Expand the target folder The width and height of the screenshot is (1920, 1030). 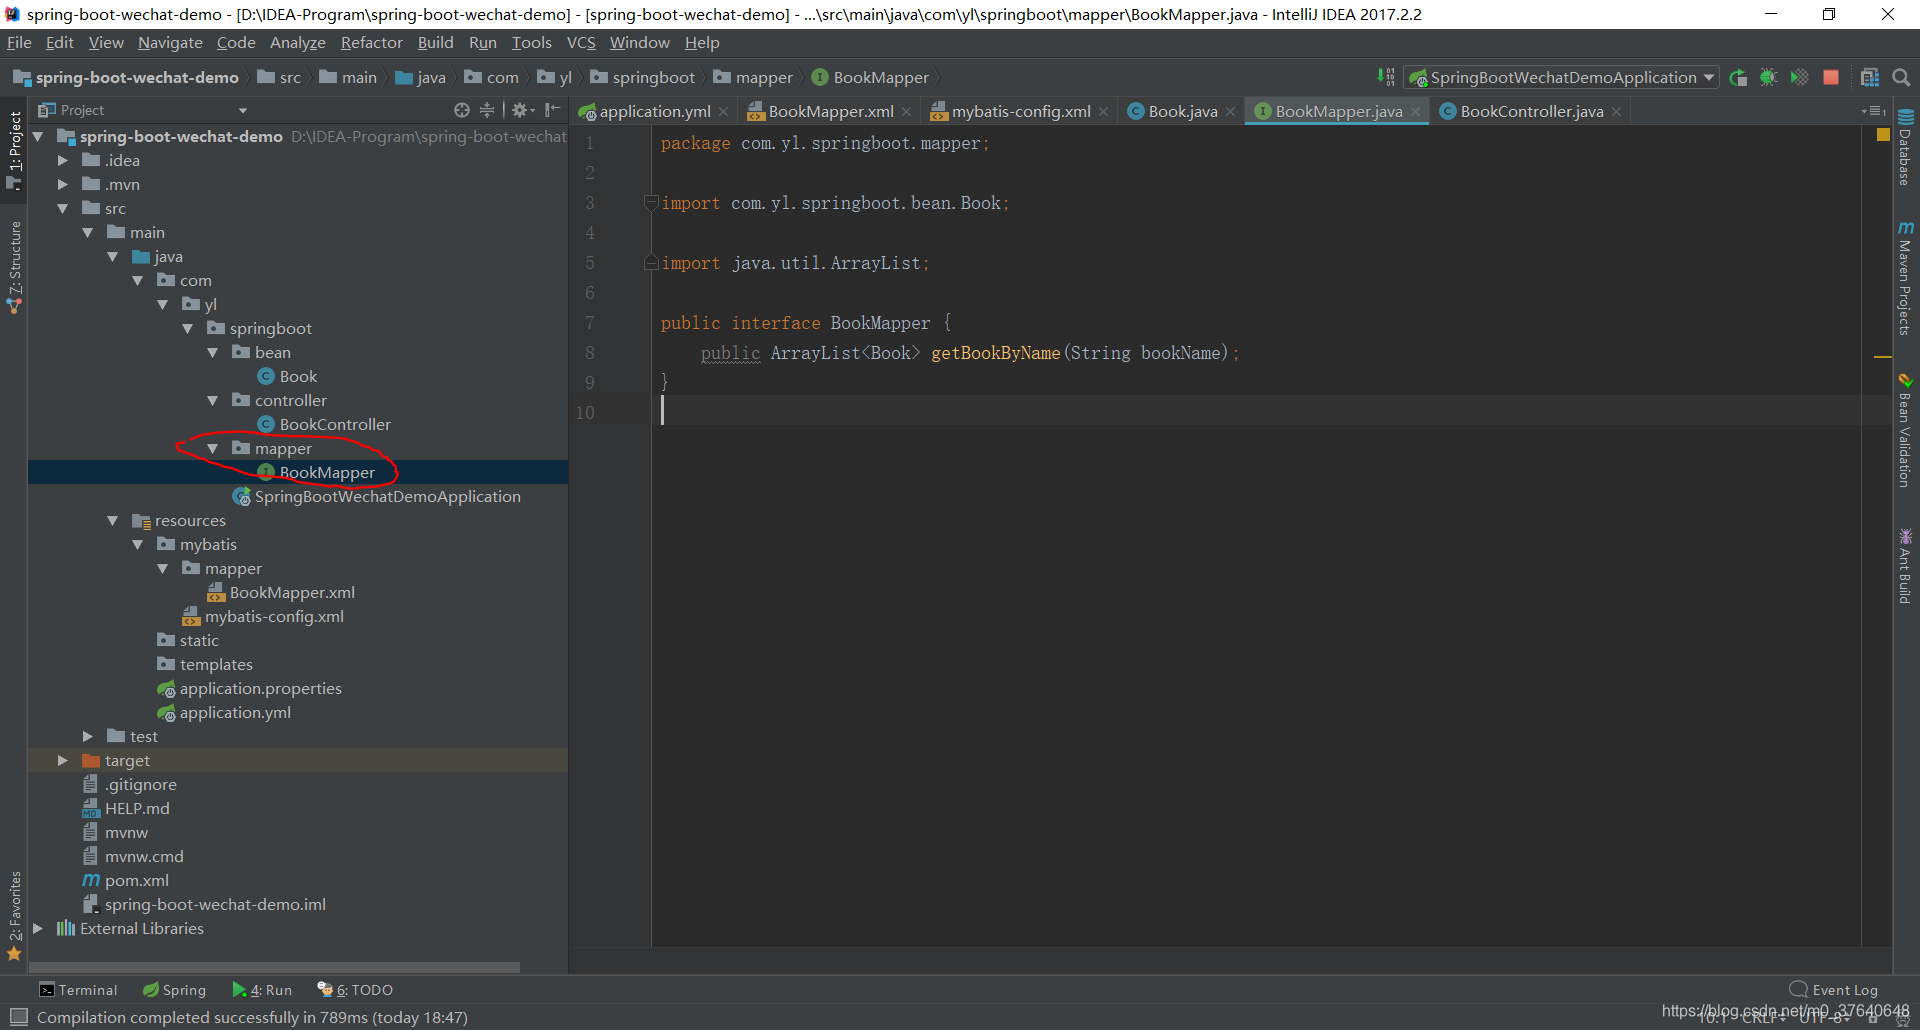pos(63,760)
